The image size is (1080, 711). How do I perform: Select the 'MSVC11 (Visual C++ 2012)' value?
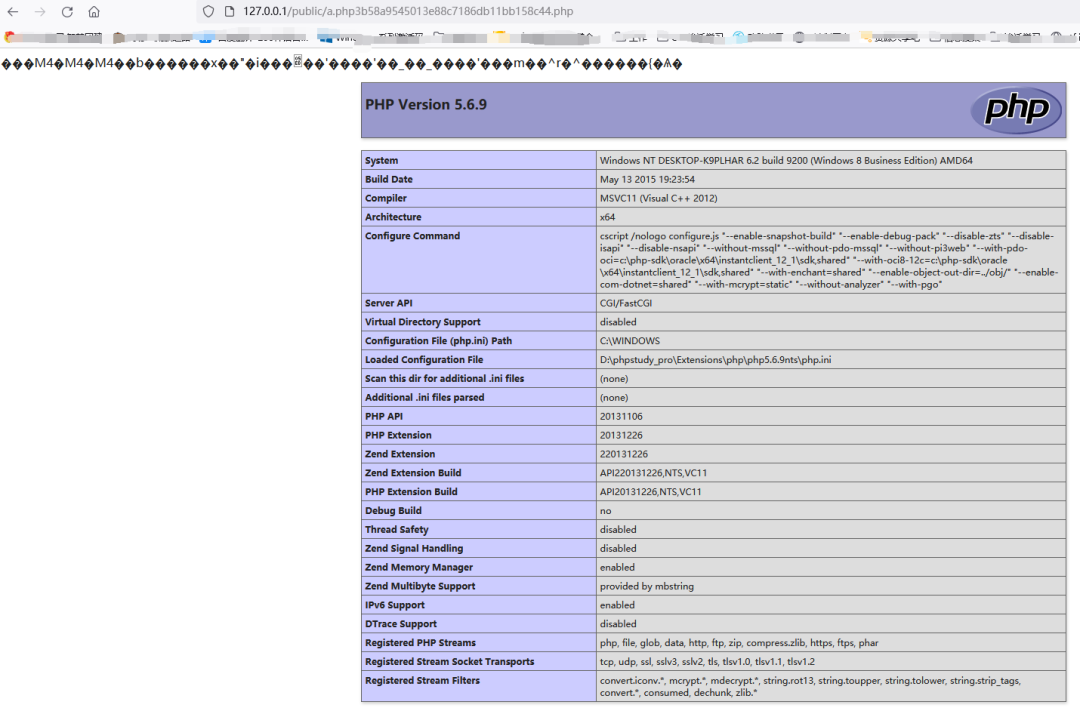(658, 198)
